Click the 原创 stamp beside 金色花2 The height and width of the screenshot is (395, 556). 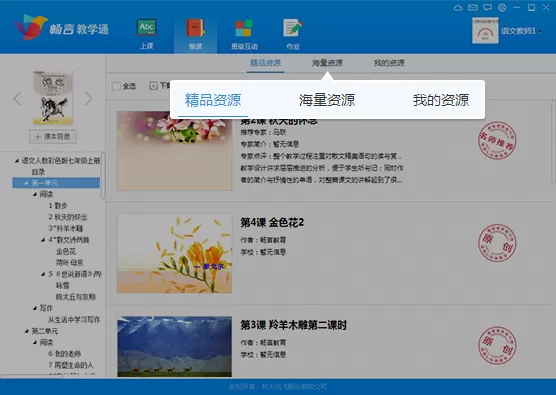(497, 243)
